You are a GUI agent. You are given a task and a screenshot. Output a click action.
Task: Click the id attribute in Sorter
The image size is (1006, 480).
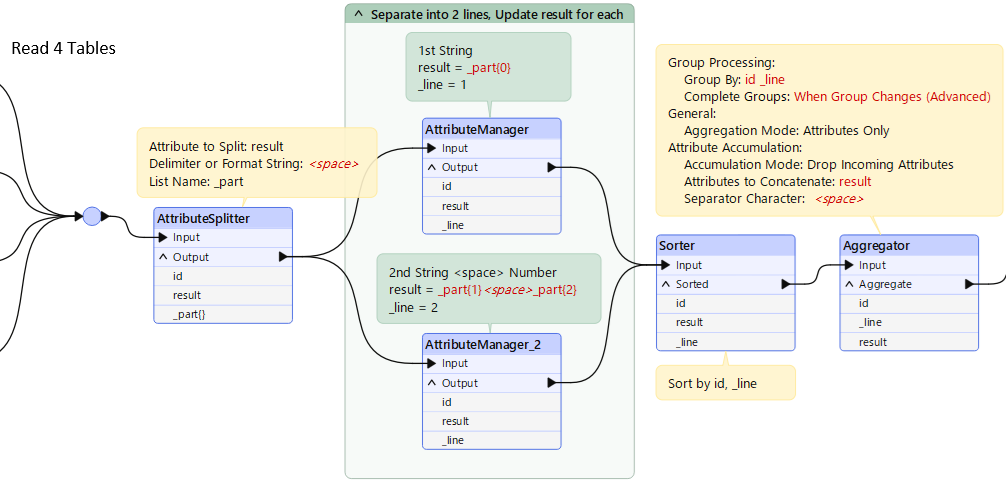[726, 304]
